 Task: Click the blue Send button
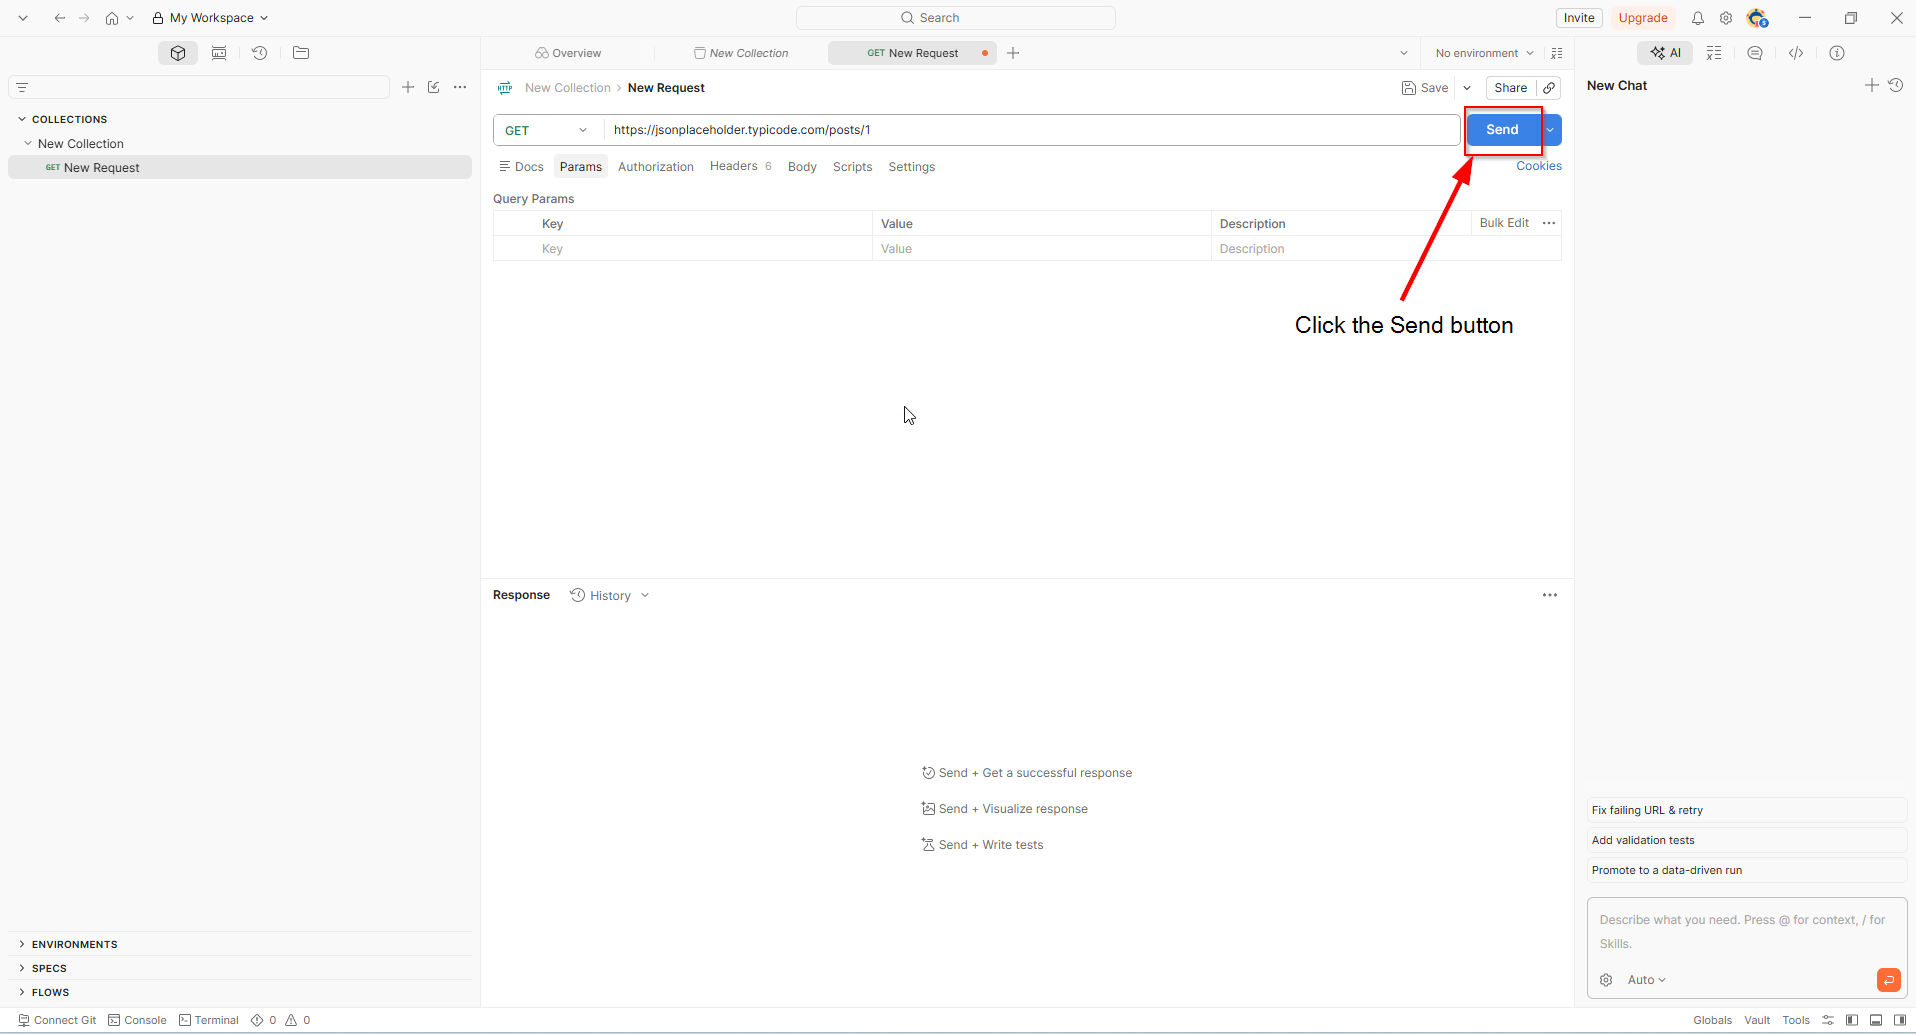click(1502, 130)
